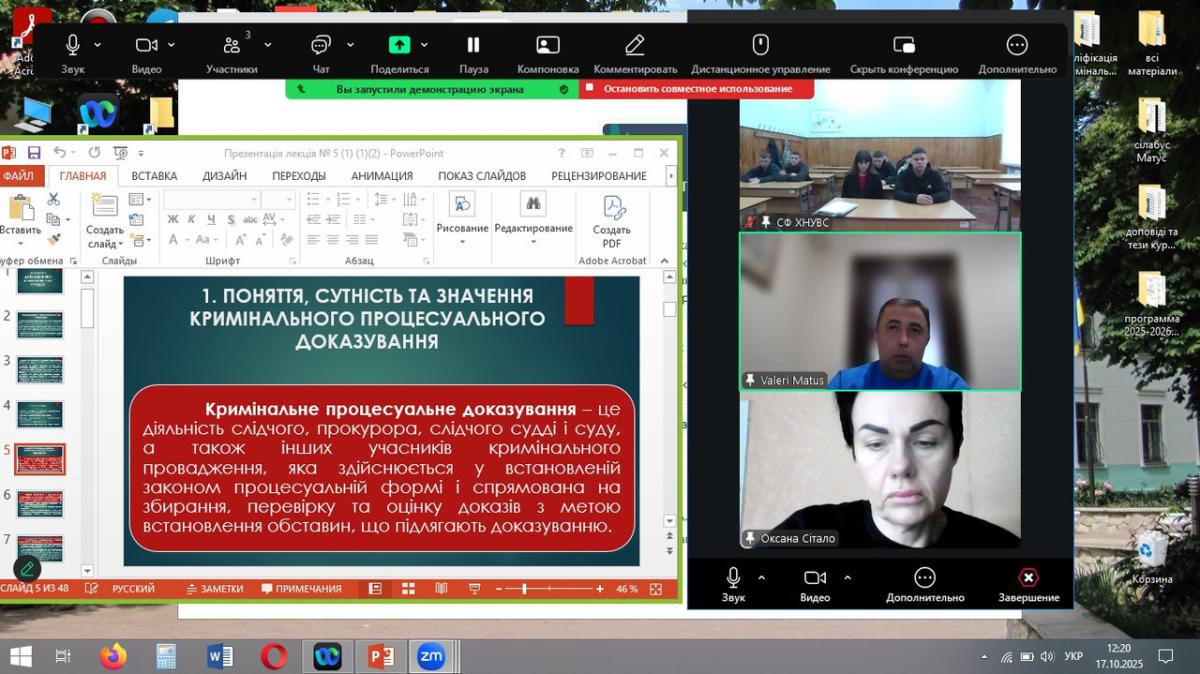The image size is (1200, 674).
Task: Switch to Slide Sorter view icon
Action: [x=408, y=589]
